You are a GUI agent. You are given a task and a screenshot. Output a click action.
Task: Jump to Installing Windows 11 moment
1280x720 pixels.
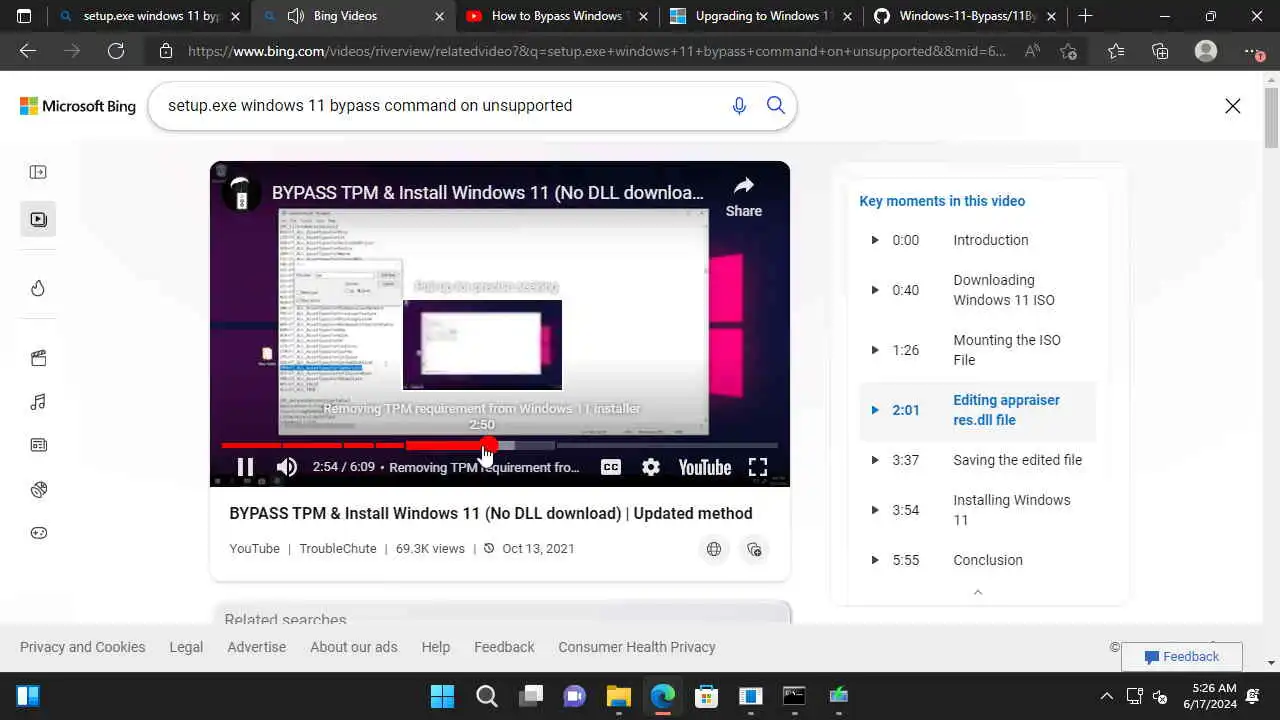pos(977,510)
